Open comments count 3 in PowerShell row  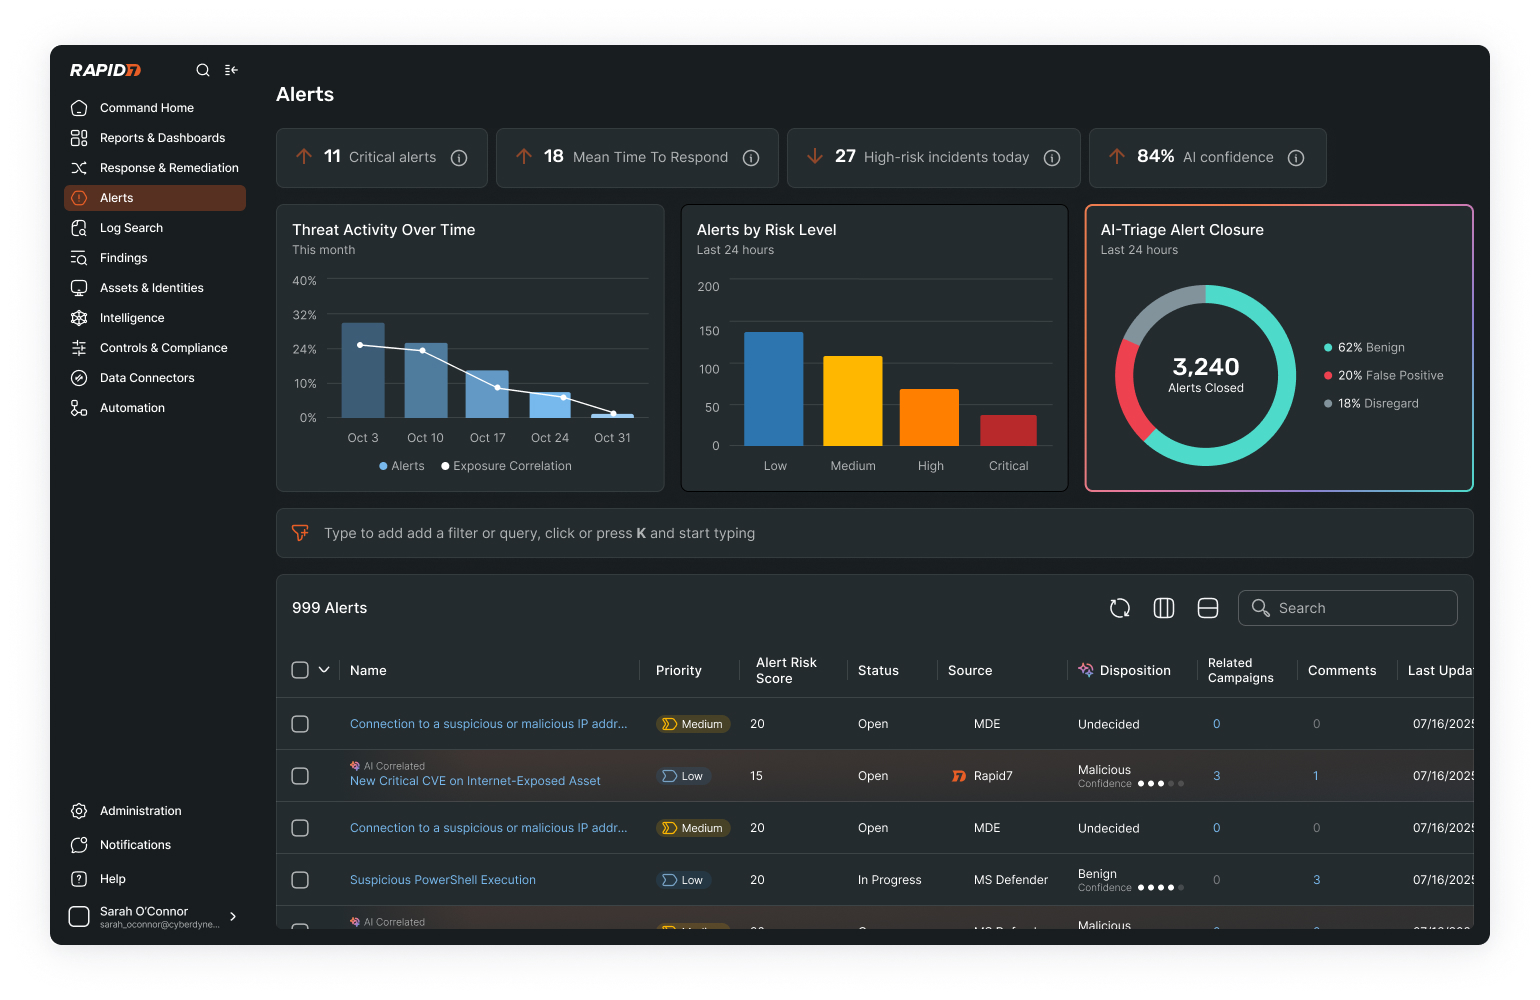1316,880
